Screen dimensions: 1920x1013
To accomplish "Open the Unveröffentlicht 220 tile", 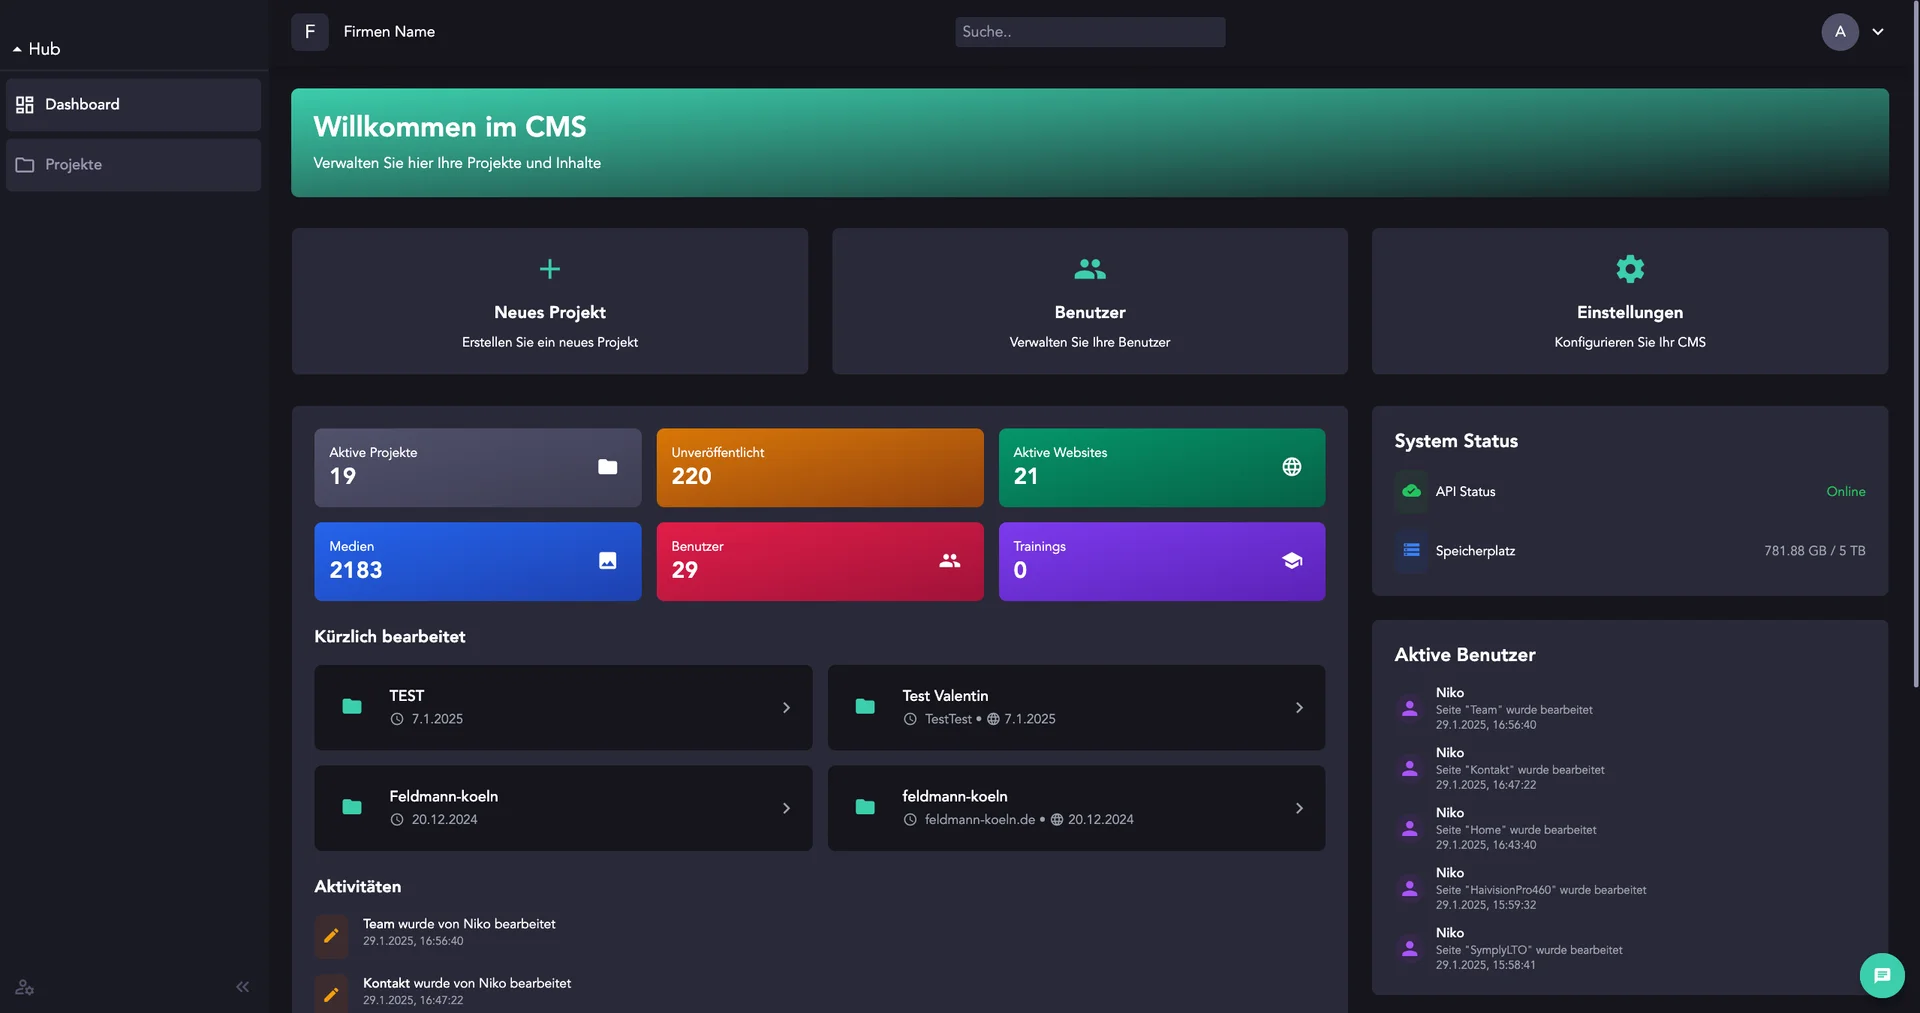I will point(820,468).
